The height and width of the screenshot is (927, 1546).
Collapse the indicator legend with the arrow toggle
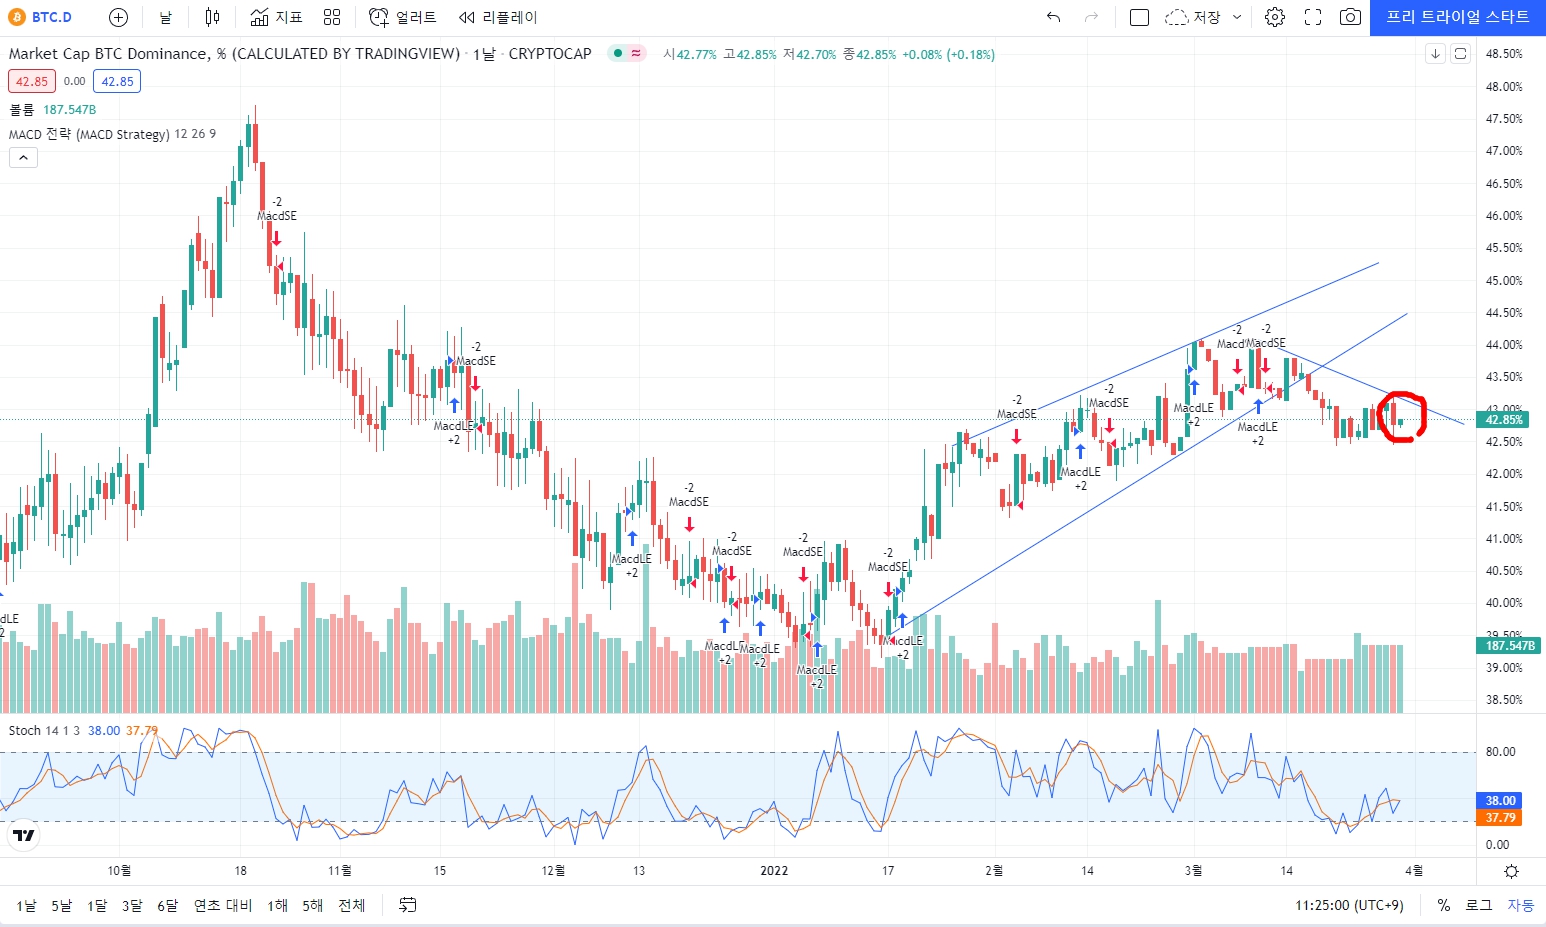24,157
